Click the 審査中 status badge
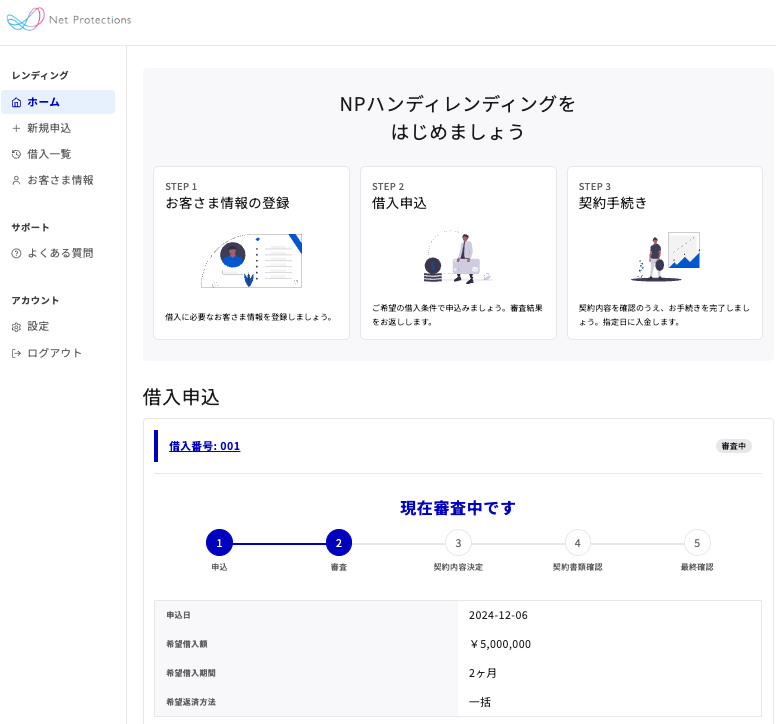The width and height of the screenshot is (776, 724). [733, 446]
